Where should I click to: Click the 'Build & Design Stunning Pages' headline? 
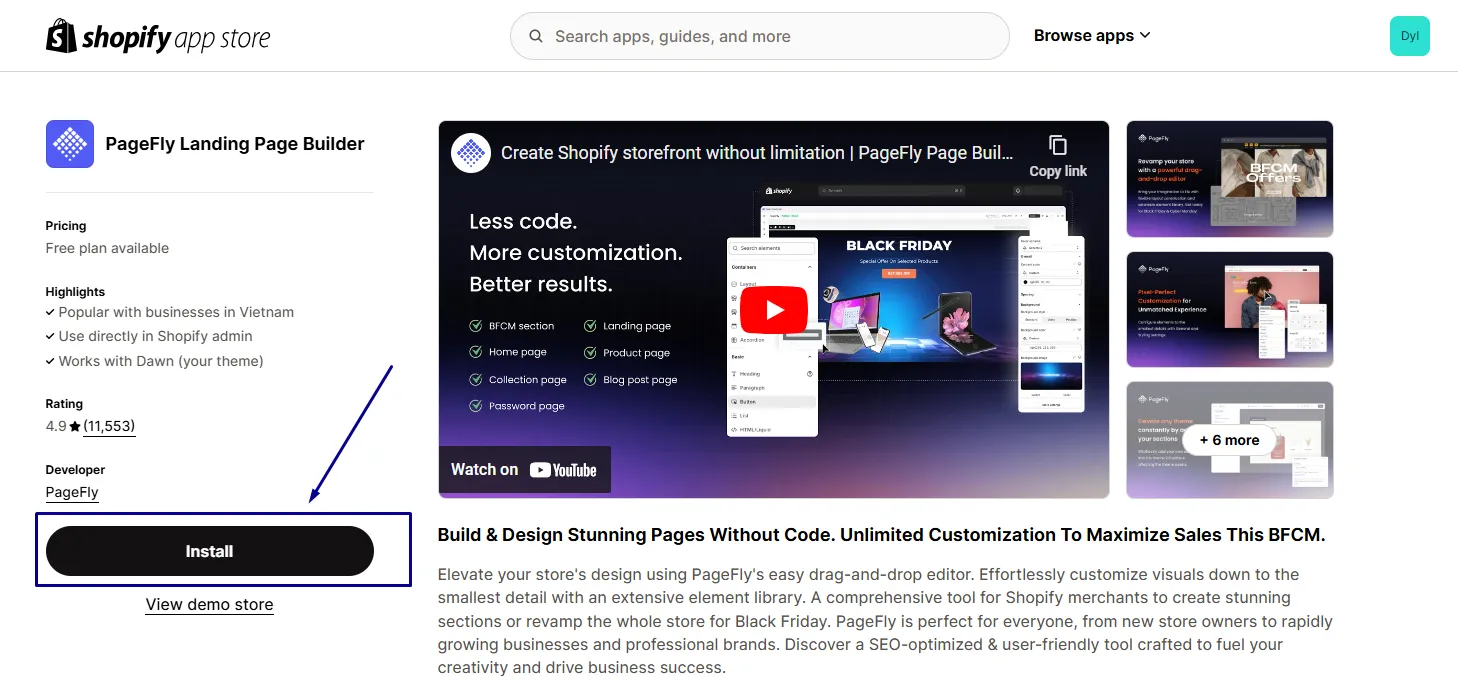pyautogui.click(x=881, y=535)
